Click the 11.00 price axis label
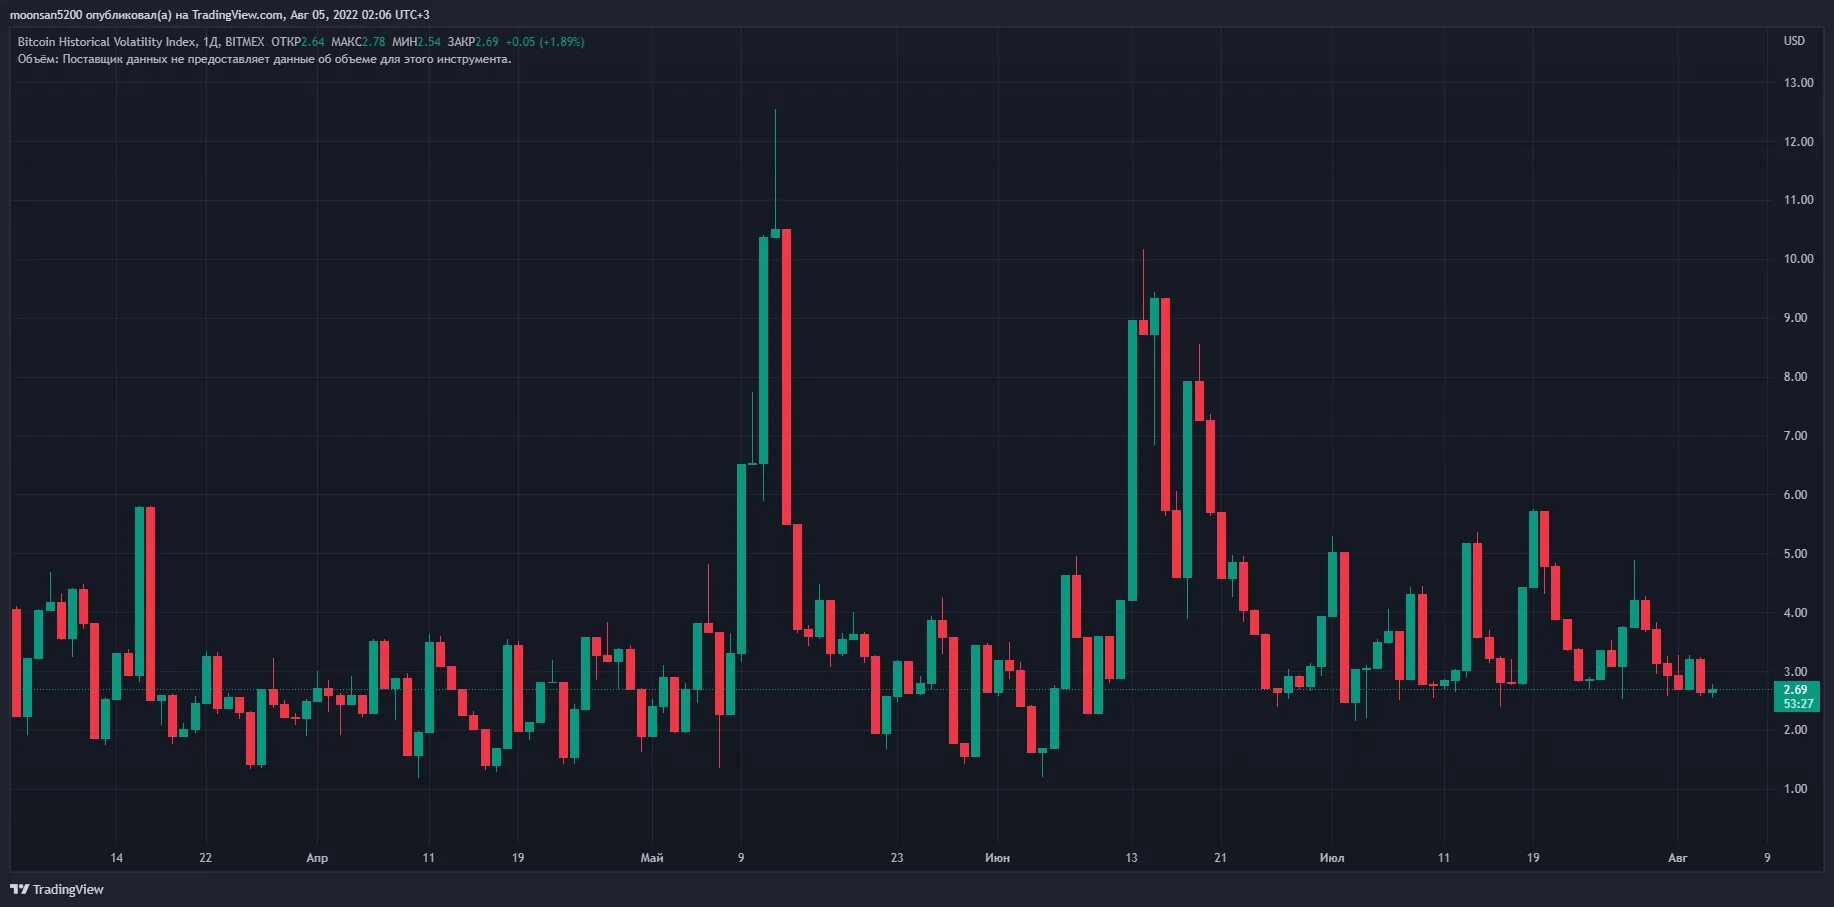The image size is (1834, 907). (1798, 200)
